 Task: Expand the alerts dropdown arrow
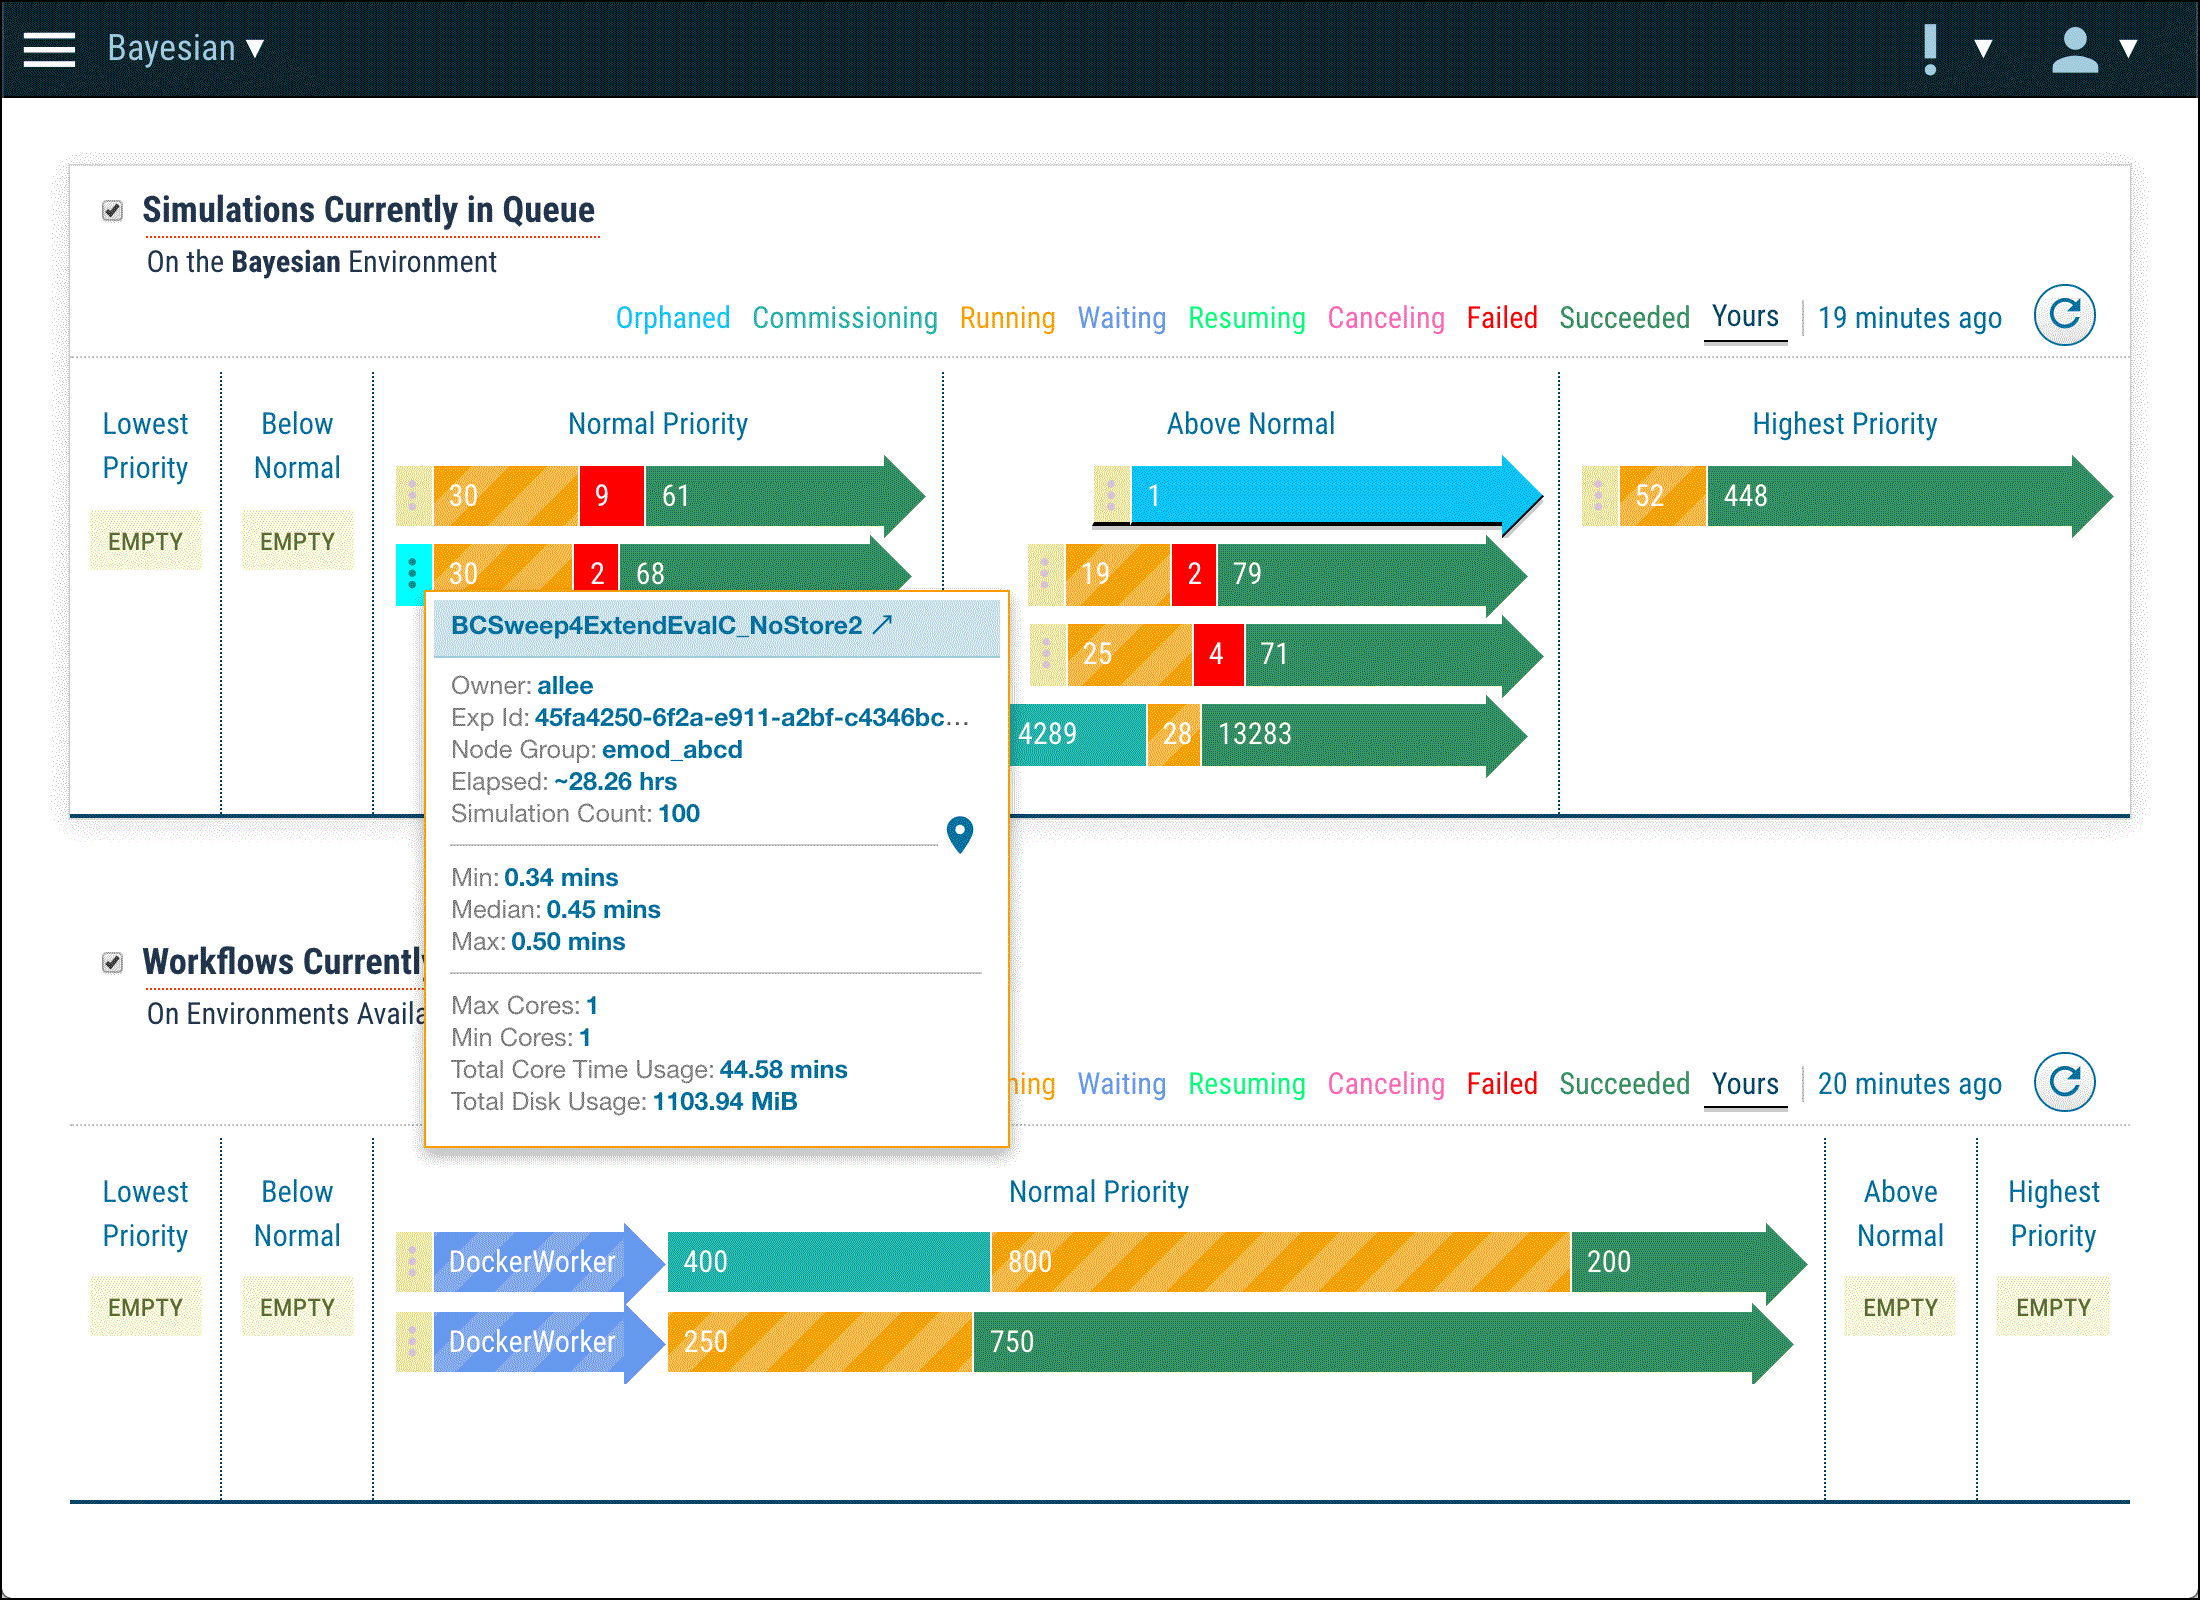pos(1983,49)
